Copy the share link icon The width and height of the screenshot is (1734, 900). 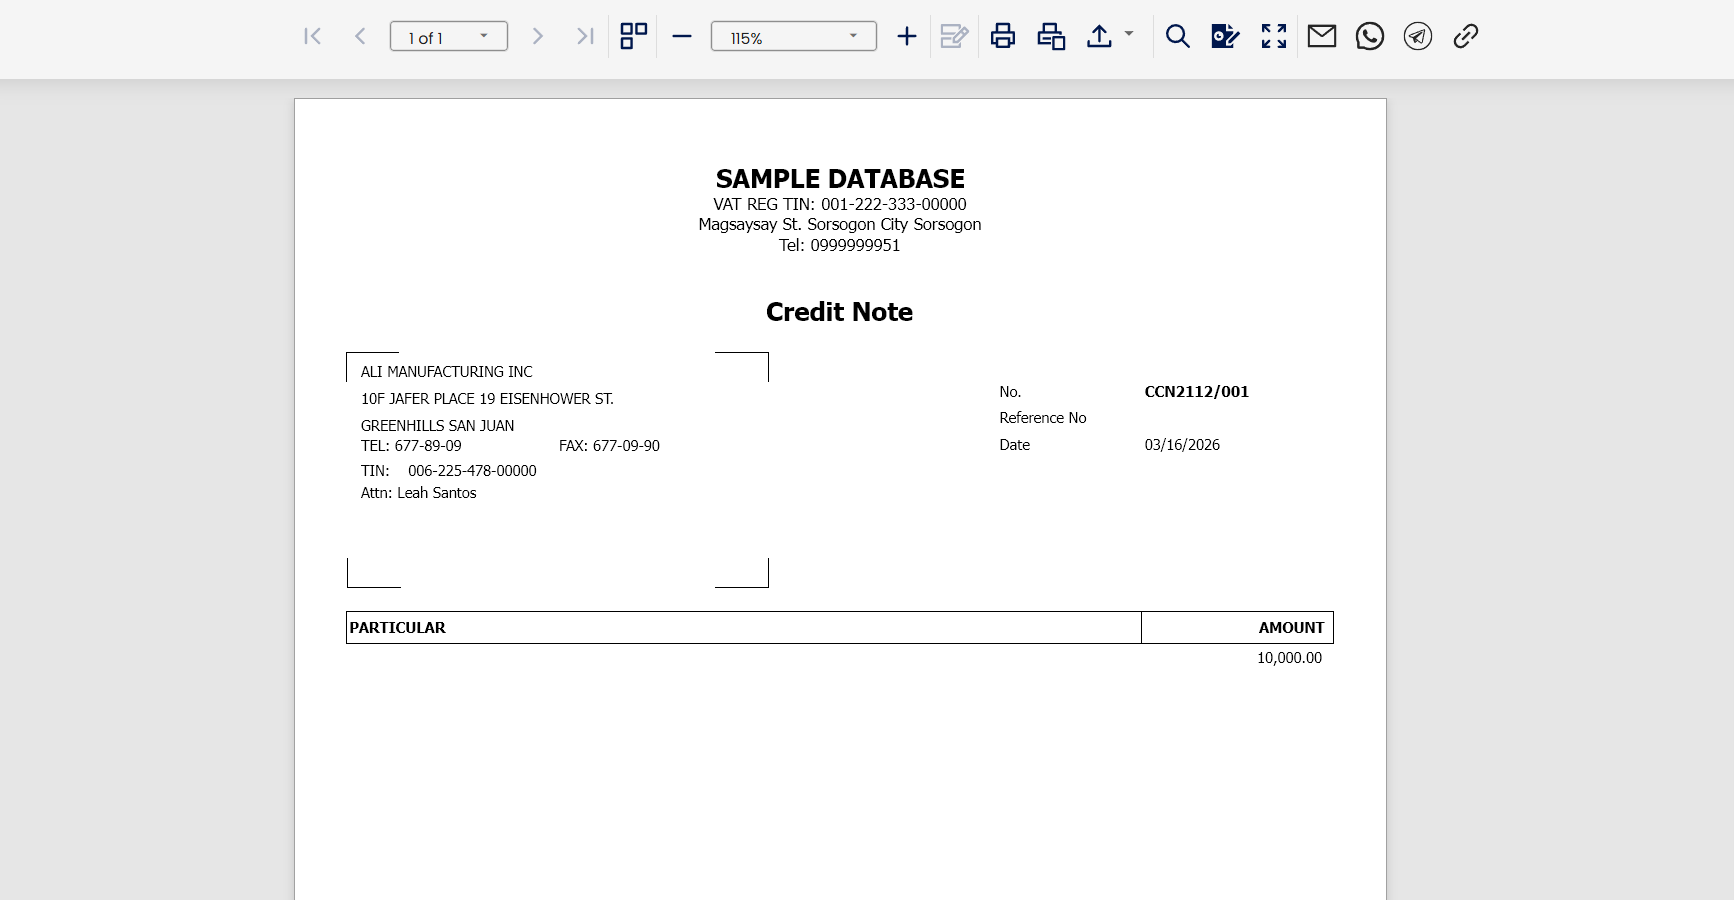[x=1466, y=37]
